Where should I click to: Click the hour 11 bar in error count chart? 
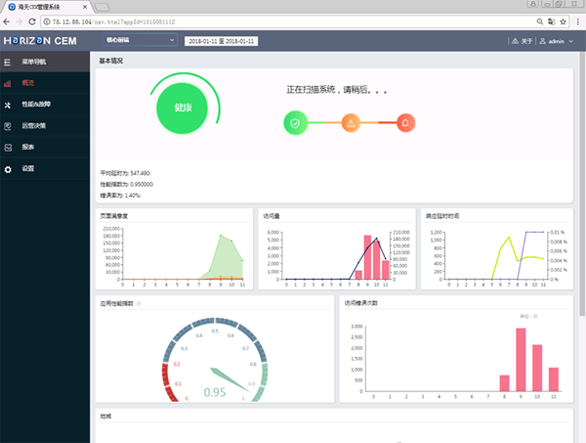pos(553,379)
